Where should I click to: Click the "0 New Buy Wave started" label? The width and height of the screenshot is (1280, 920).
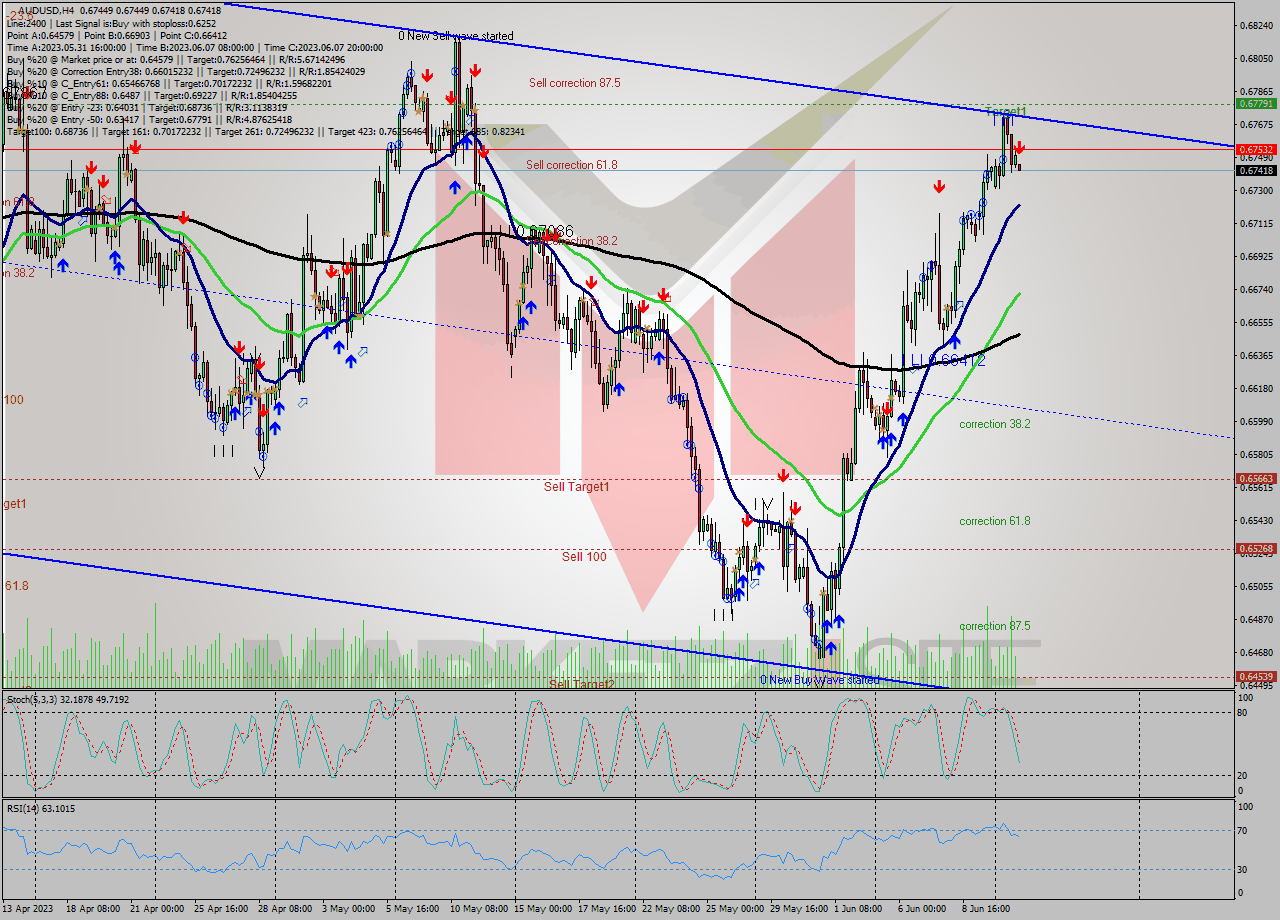click(821, 679)
